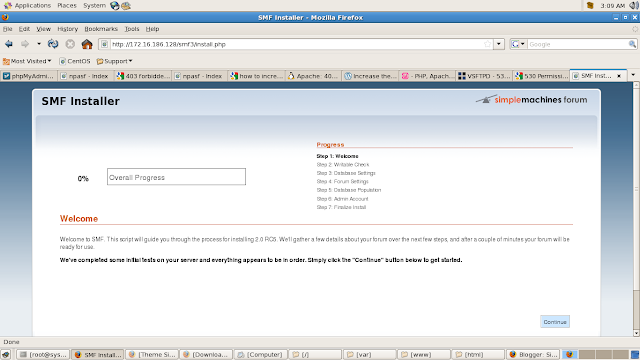Go back with the back arrow
Viewport: 640px width, 360px height.
pyautogui.click(x=9, y=44)
